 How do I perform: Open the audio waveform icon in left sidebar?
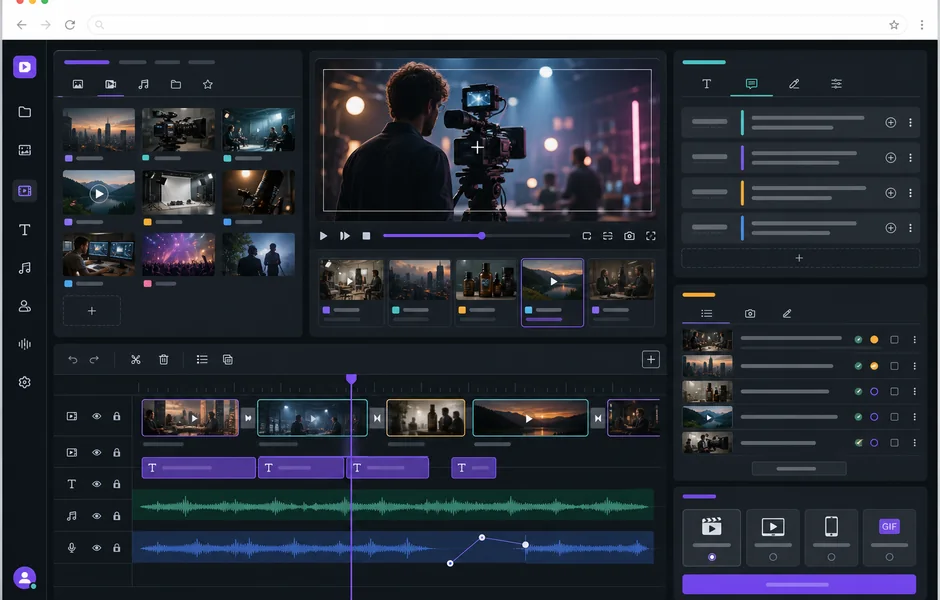tap(25, 344)
